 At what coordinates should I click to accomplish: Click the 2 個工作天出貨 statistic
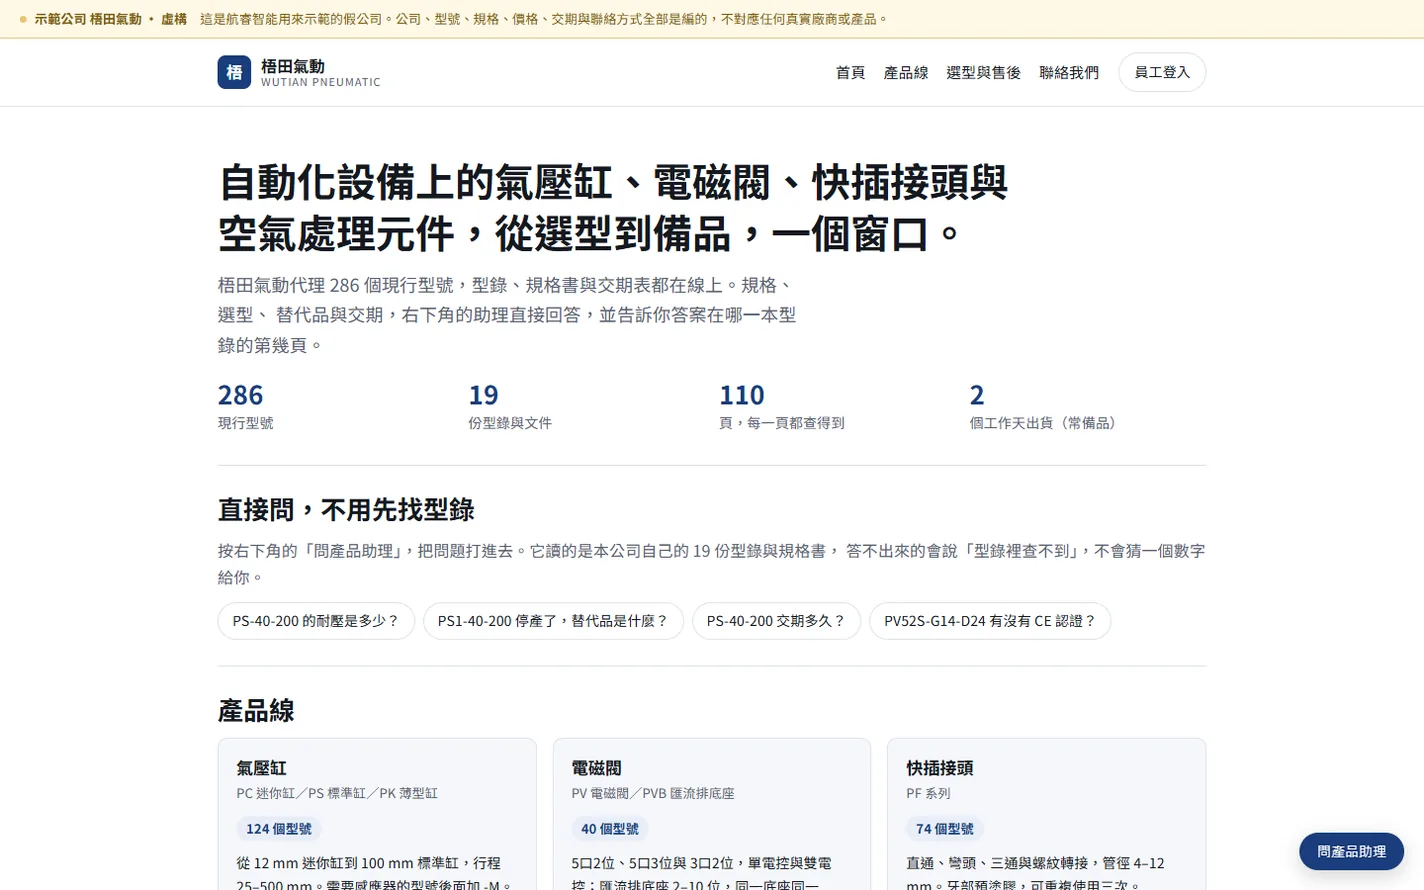coord(1046,406)
